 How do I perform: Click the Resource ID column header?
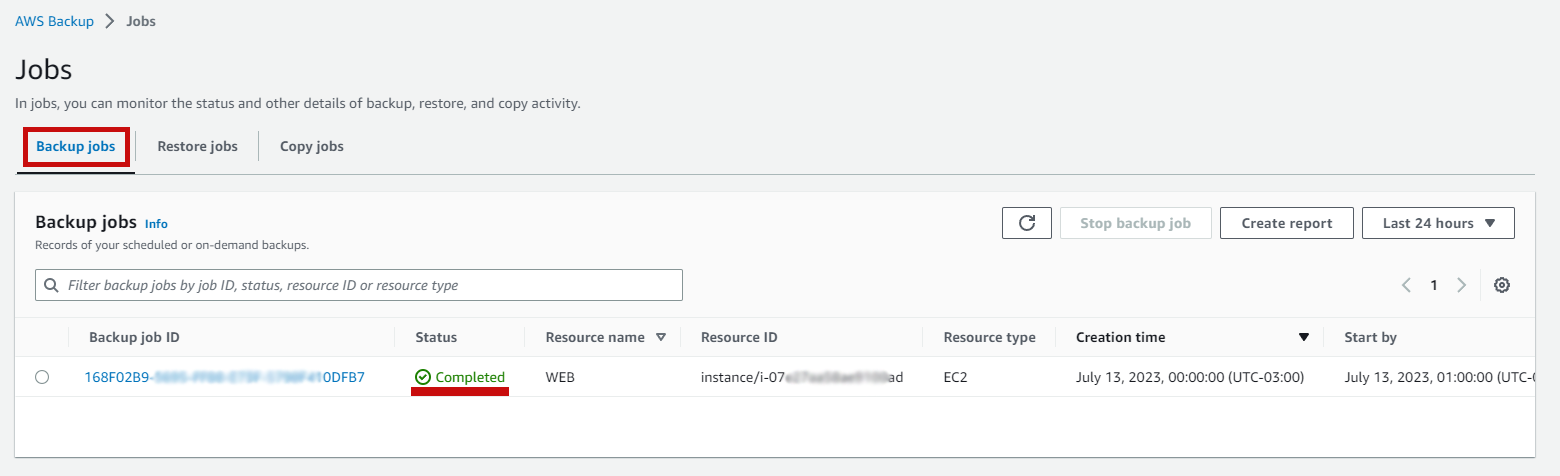(x=739, y=337)
